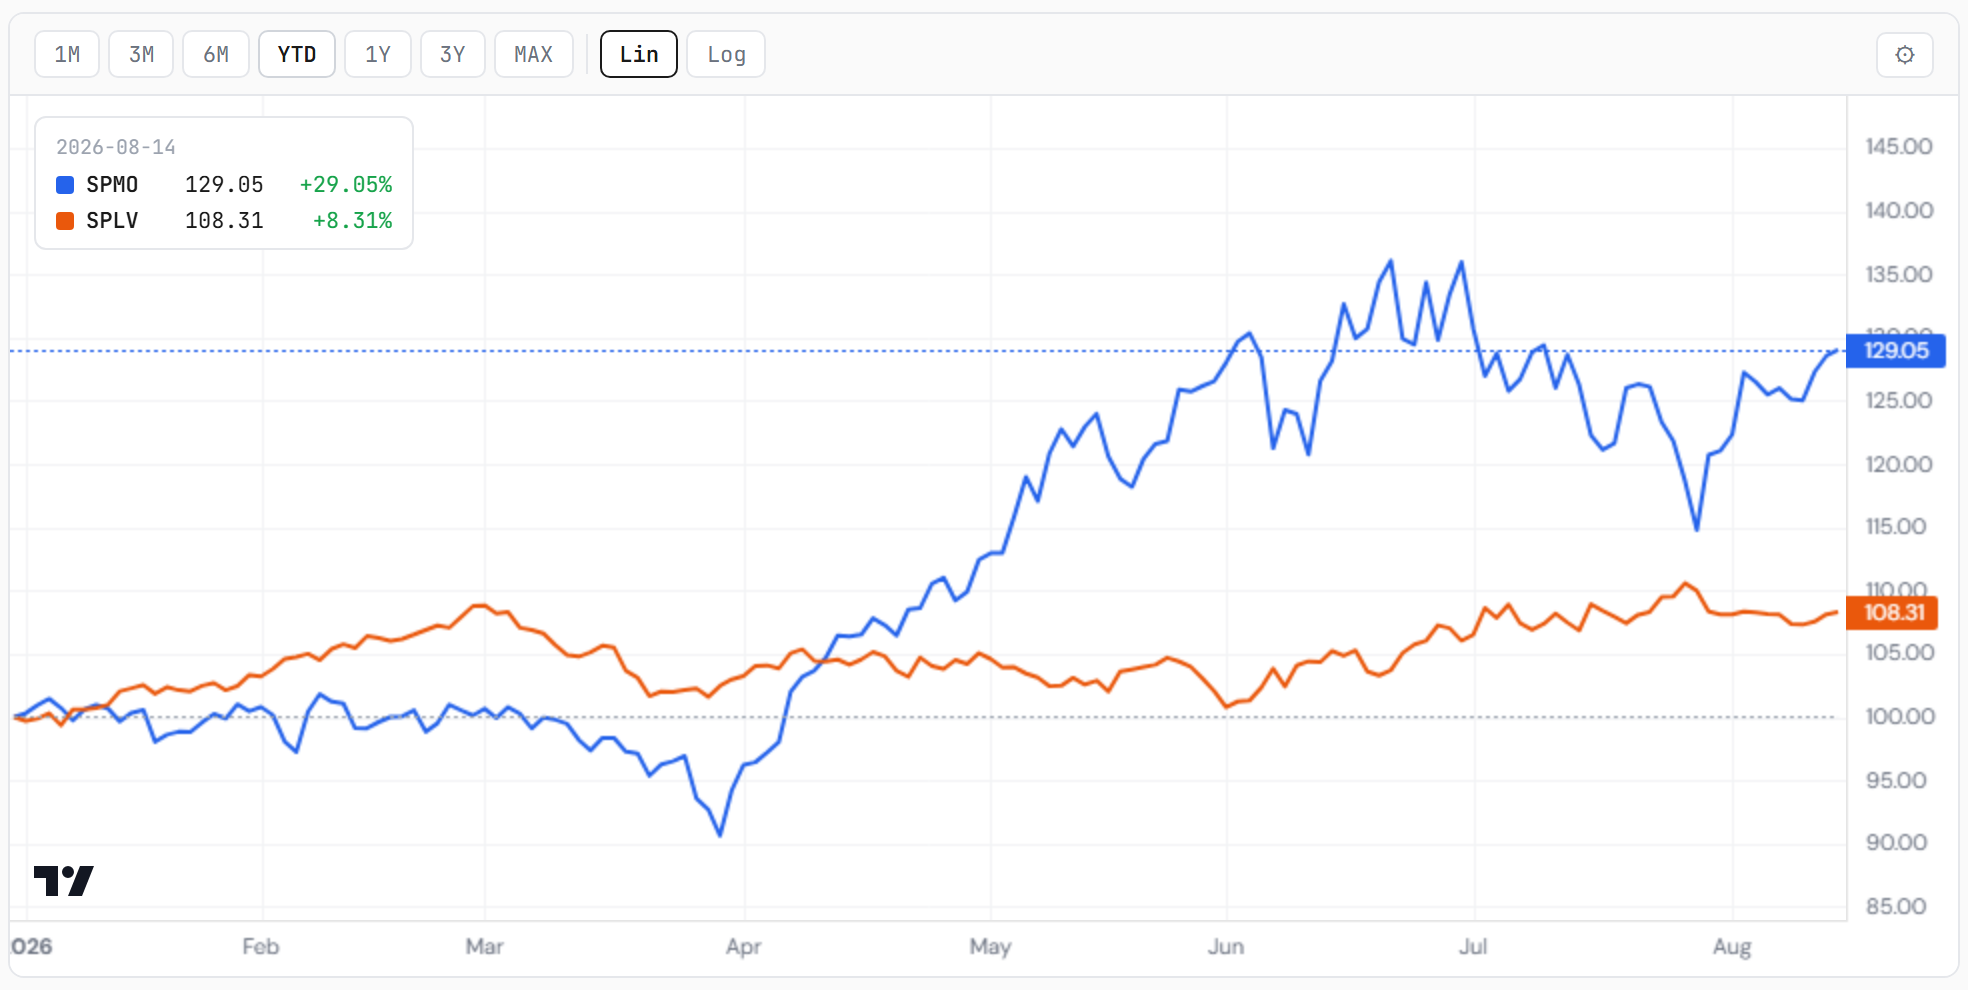1968x990 pixels.
Task: Select the 1M time range
Action: pos(67,54)
